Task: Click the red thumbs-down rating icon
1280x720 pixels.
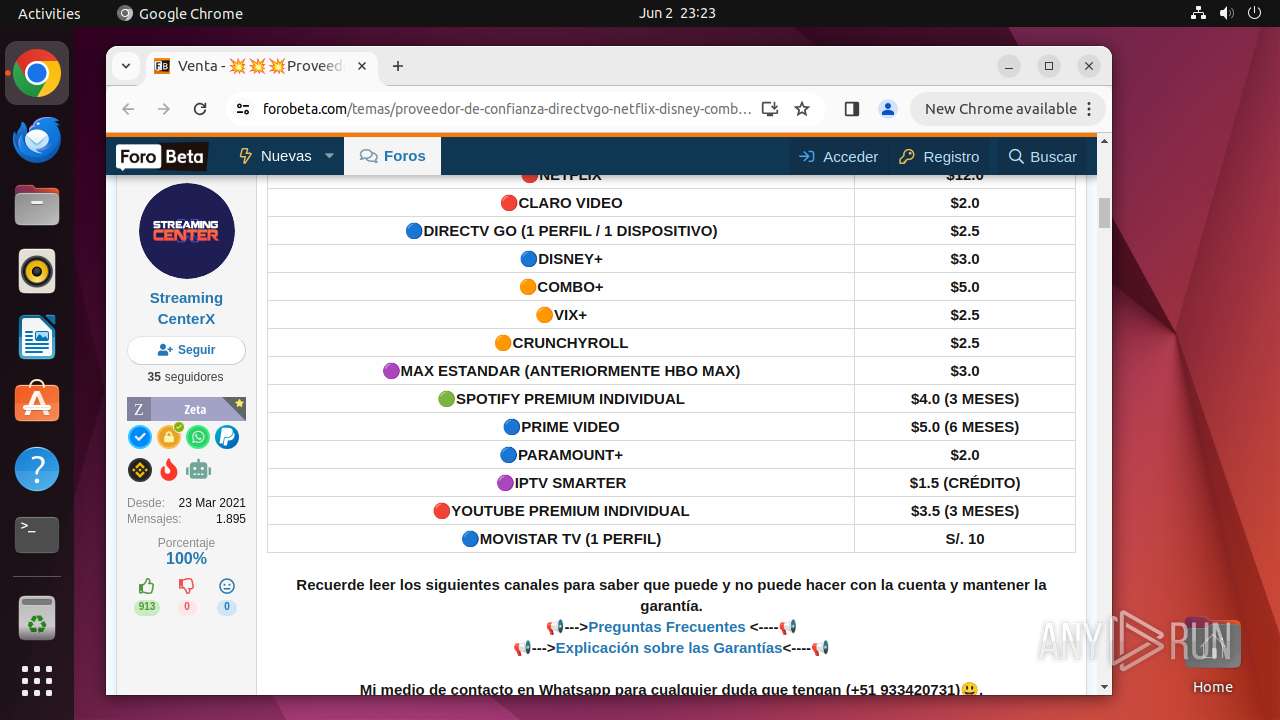Action: (186, 586)
